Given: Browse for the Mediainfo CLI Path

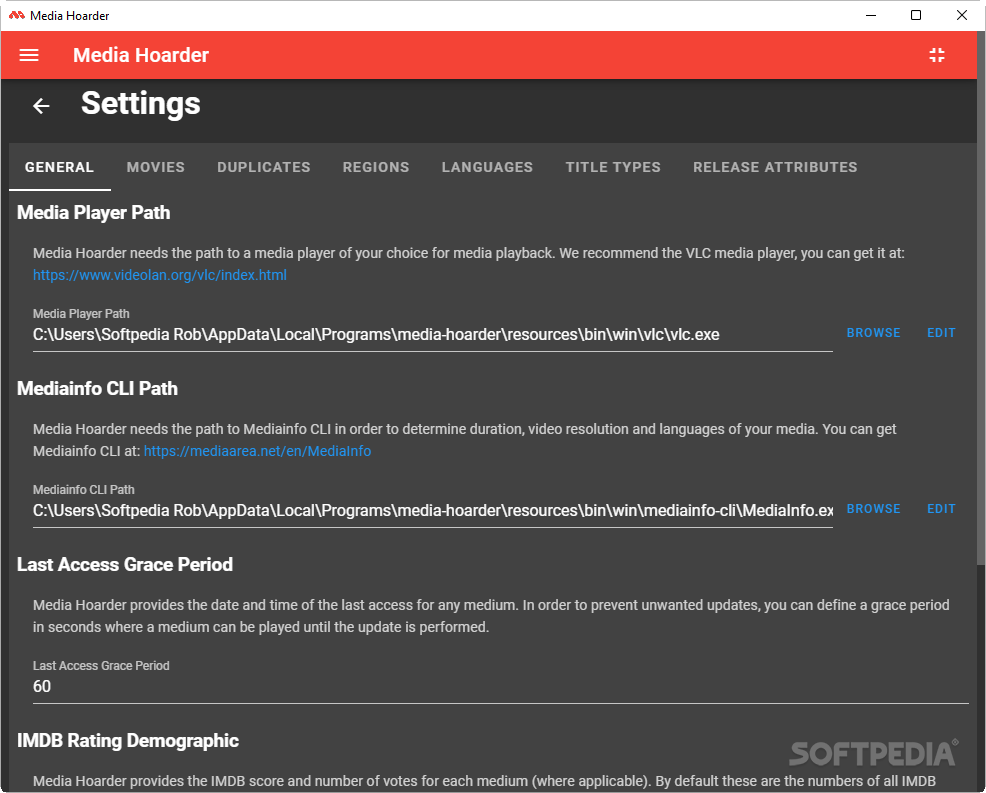Looking at the screenshot, I should (873, 509).
